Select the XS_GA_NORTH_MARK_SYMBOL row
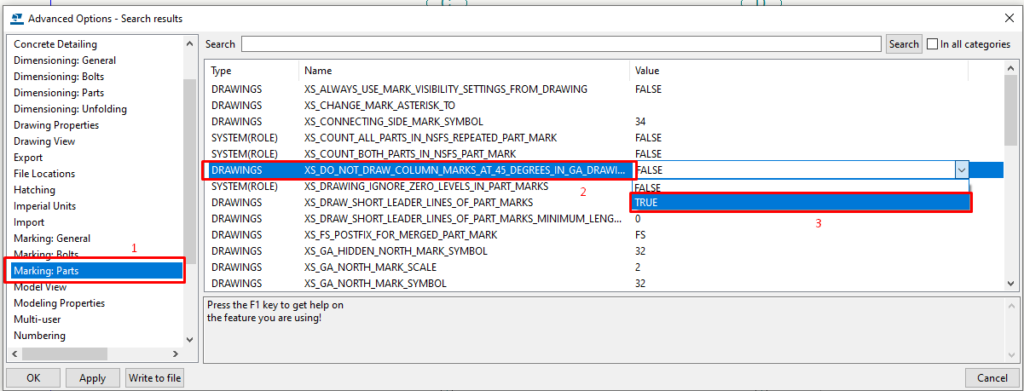Image resolution: width=1024 pixels, height=391 pixels. pos(605,283)
